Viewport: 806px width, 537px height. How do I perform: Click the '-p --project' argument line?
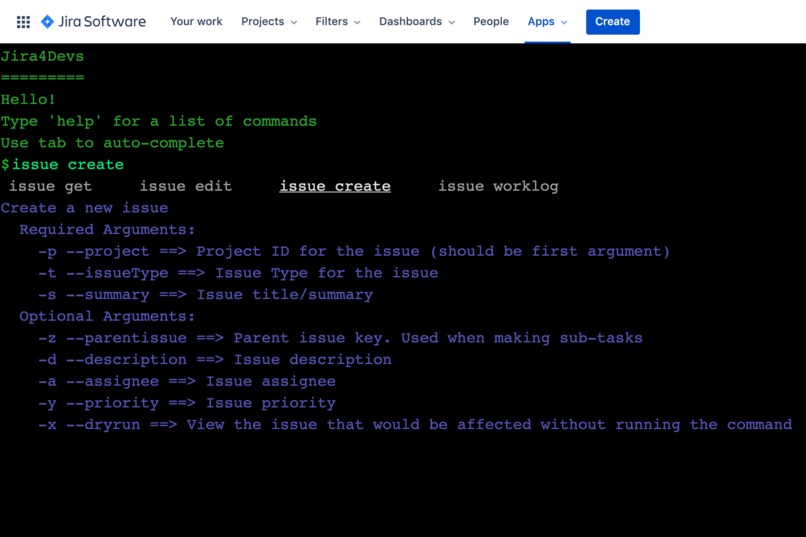[x=354, y=251]
